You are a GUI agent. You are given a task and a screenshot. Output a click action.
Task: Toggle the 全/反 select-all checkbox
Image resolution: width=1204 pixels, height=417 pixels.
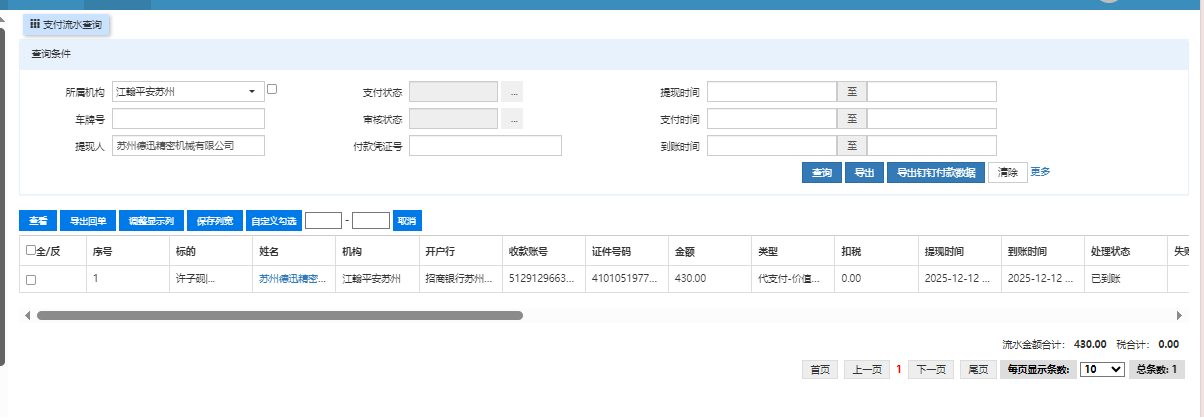click(31, 251)
